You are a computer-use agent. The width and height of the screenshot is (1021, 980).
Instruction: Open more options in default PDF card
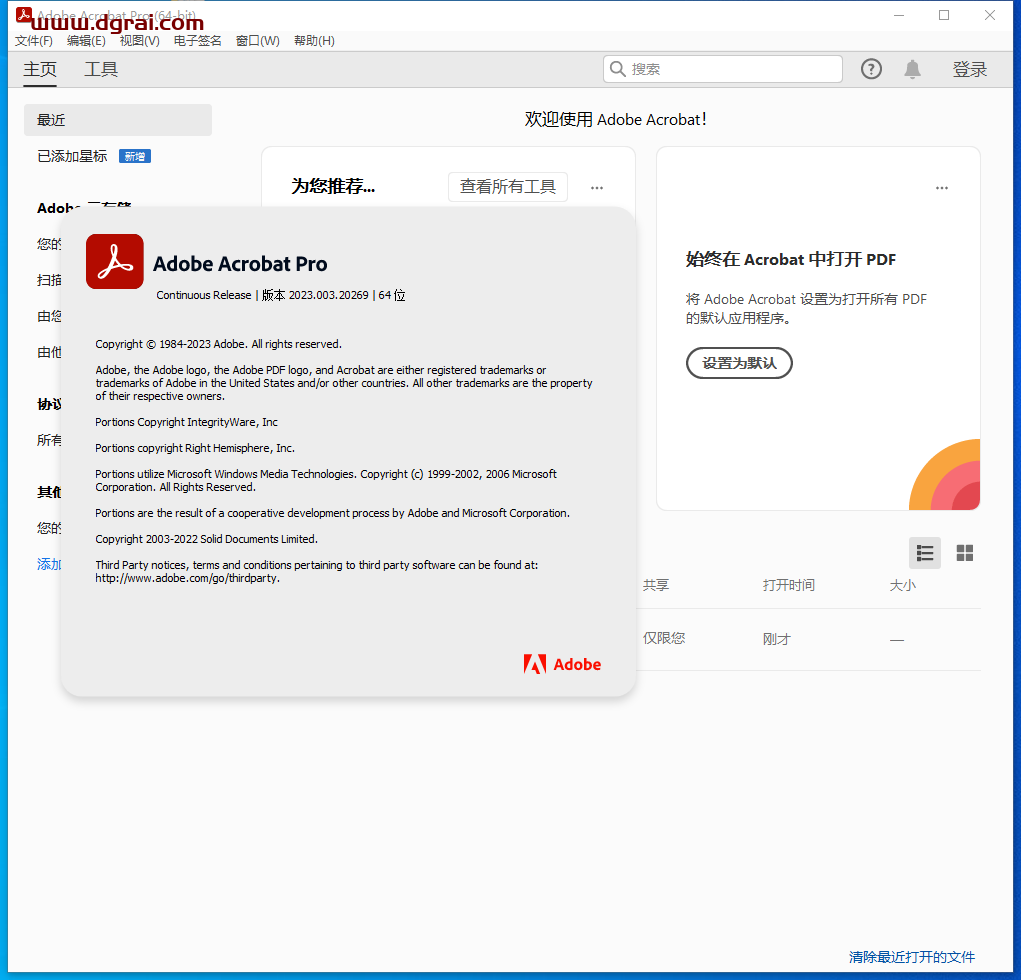(x=942, y=188)
